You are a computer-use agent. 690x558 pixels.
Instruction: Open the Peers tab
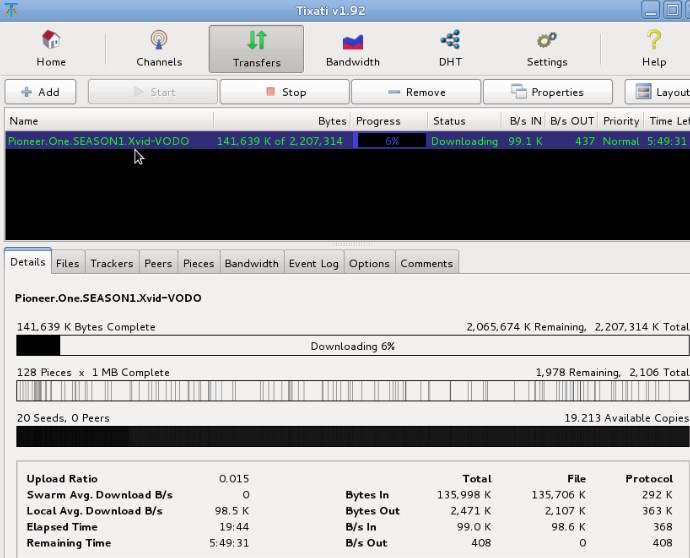[158, 264]
